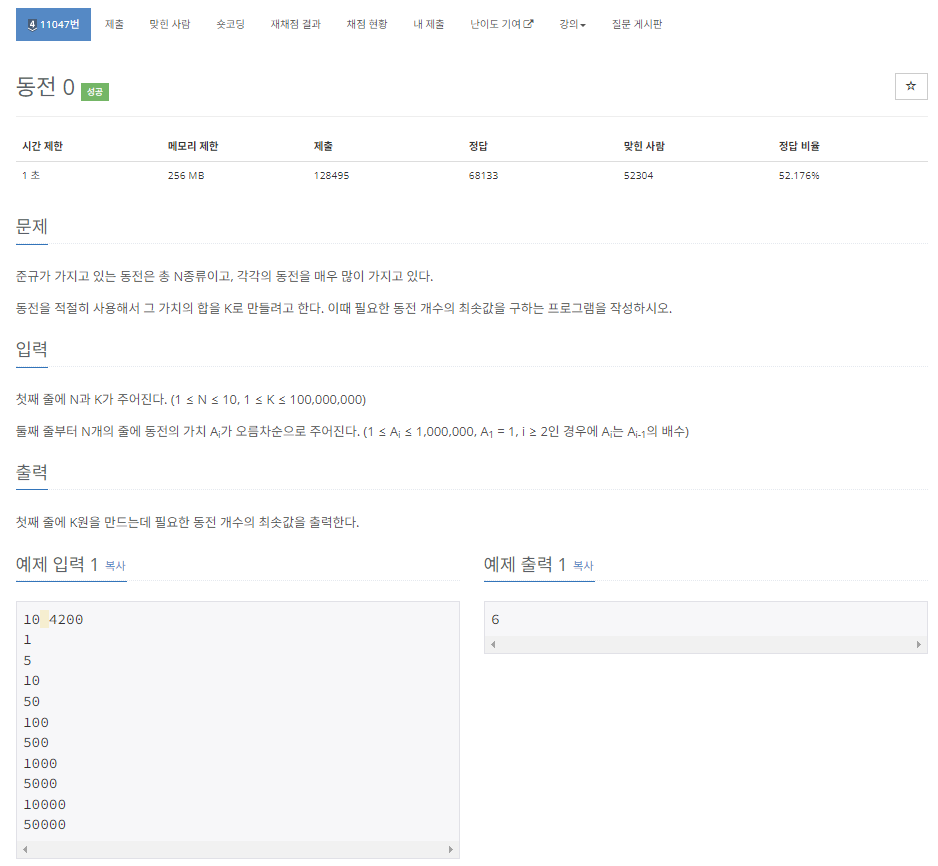Viewport: 938px width, 866px height.
Task: Open the 제출 submit tab
Action: [x=114, y=25]
